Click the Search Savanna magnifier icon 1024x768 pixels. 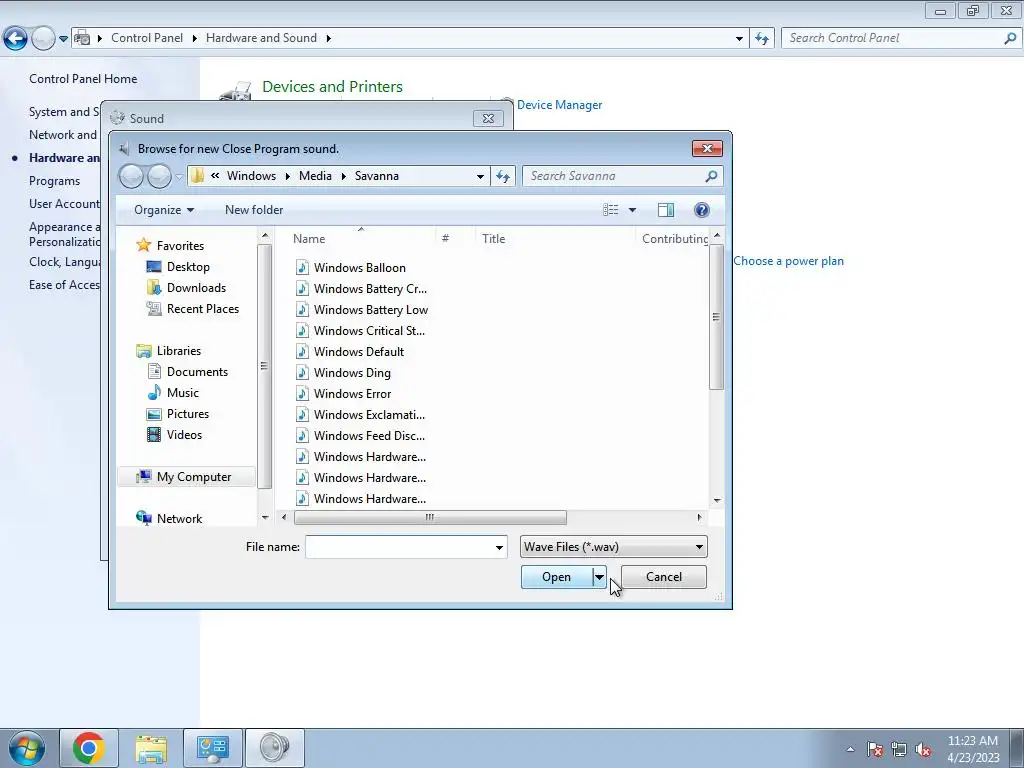pos(711,176)
